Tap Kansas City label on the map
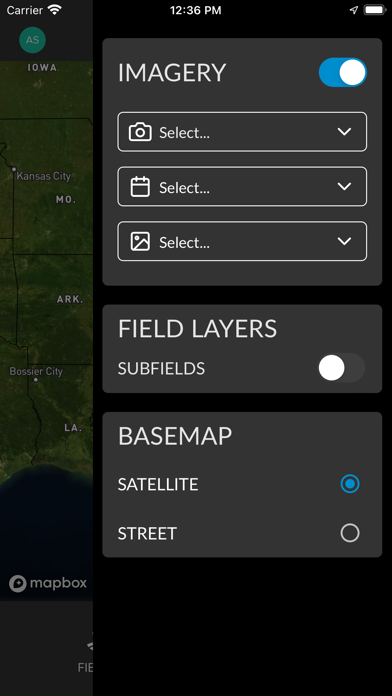Viewport: 392px width, 696px height. [x=44, y=176]
